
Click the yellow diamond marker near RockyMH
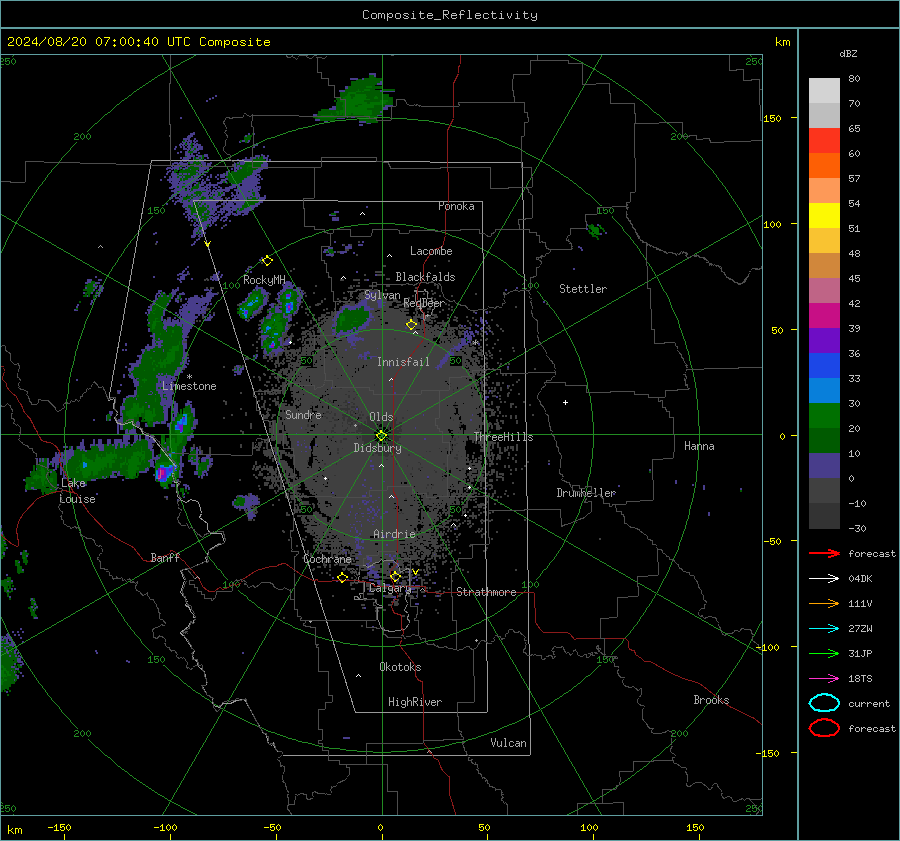267,261
